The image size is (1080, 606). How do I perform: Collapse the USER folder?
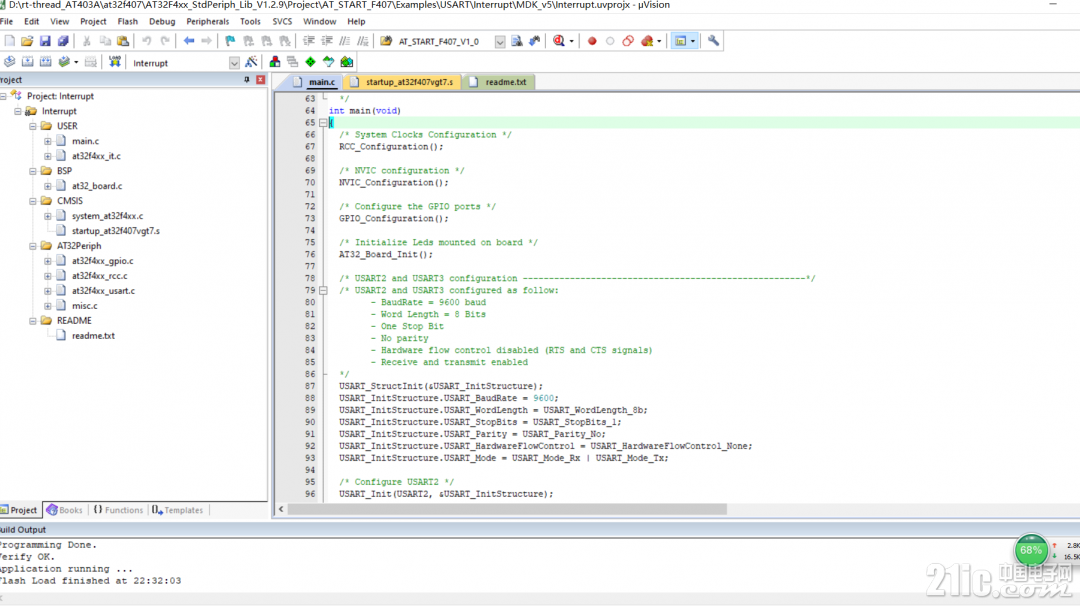(x=32, y=126)
